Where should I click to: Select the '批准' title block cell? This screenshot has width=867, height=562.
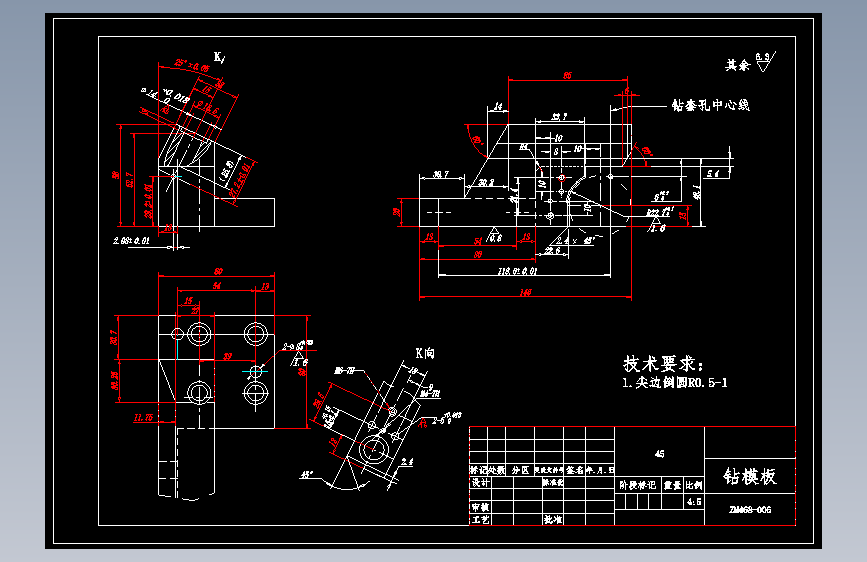click(552, 519)
